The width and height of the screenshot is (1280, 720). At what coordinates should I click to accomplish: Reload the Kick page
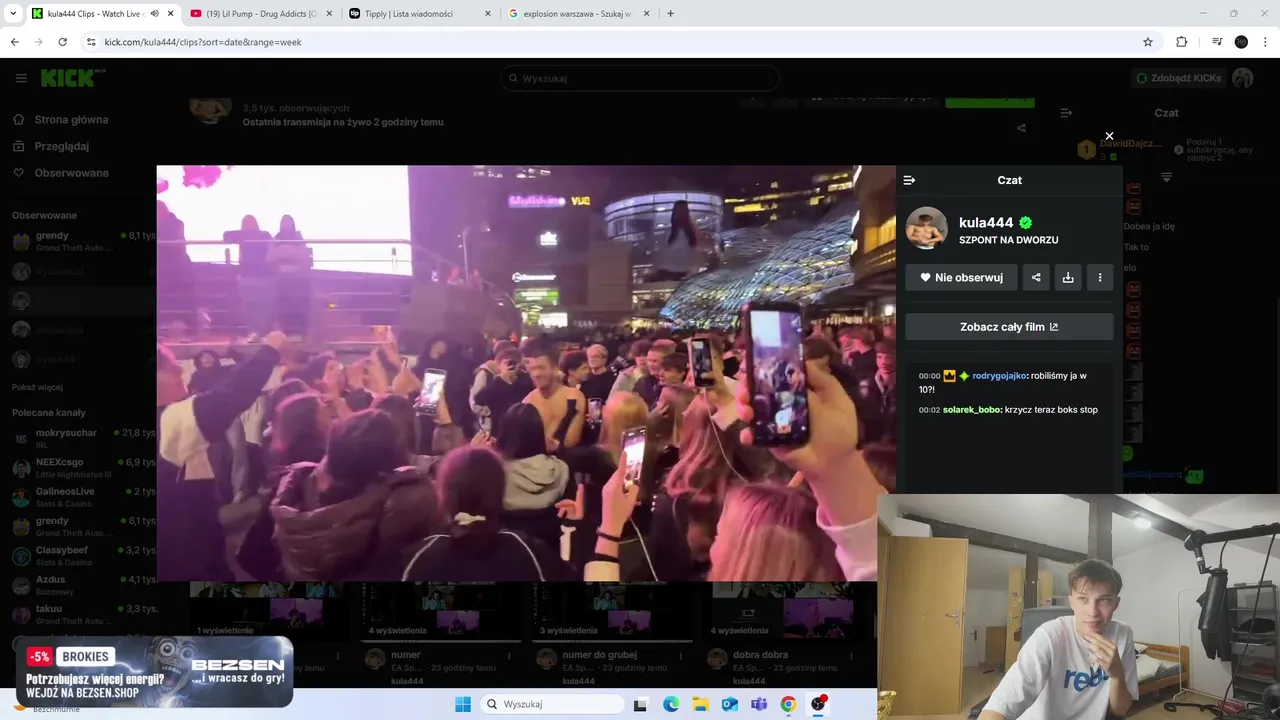[62, 42]
